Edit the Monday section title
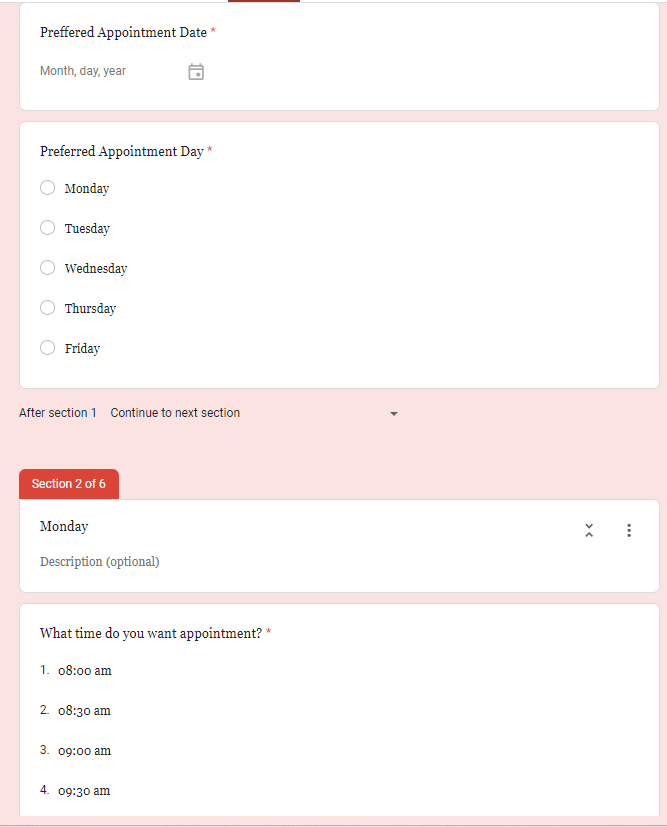Image resolution: width=667 pixels, height=827 pixels. pyautogui.click(x=65, y=527)
